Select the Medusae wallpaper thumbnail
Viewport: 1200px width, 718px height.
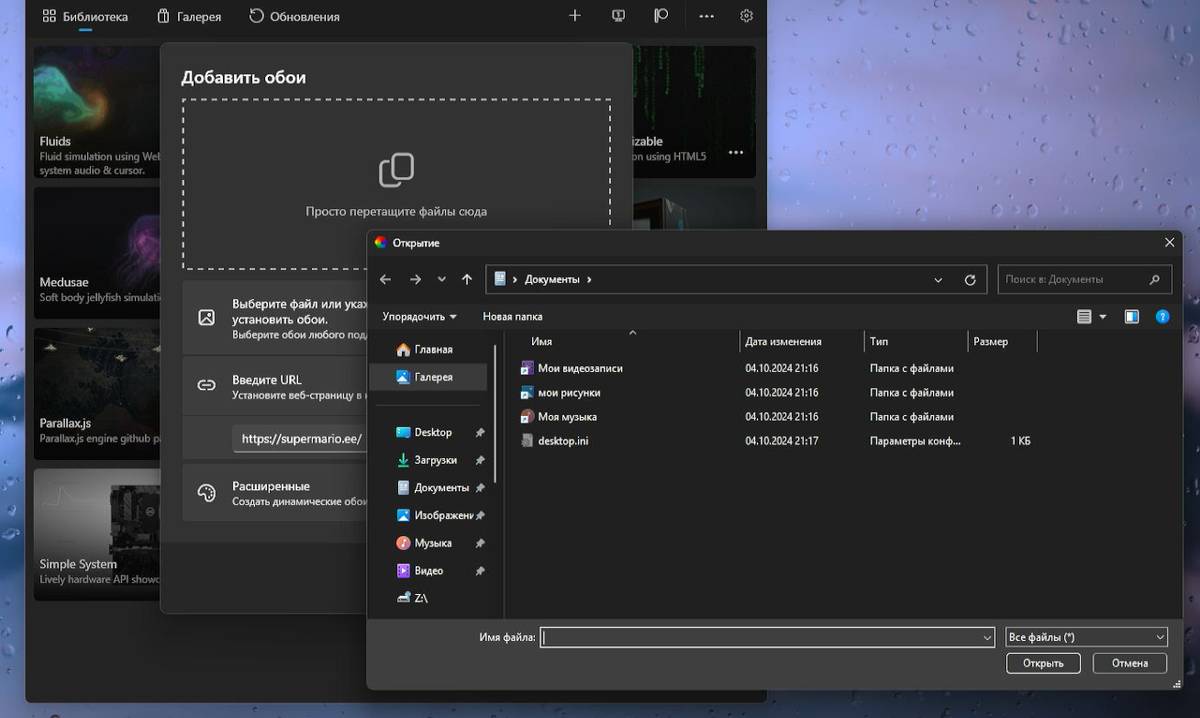click(97, 253)
